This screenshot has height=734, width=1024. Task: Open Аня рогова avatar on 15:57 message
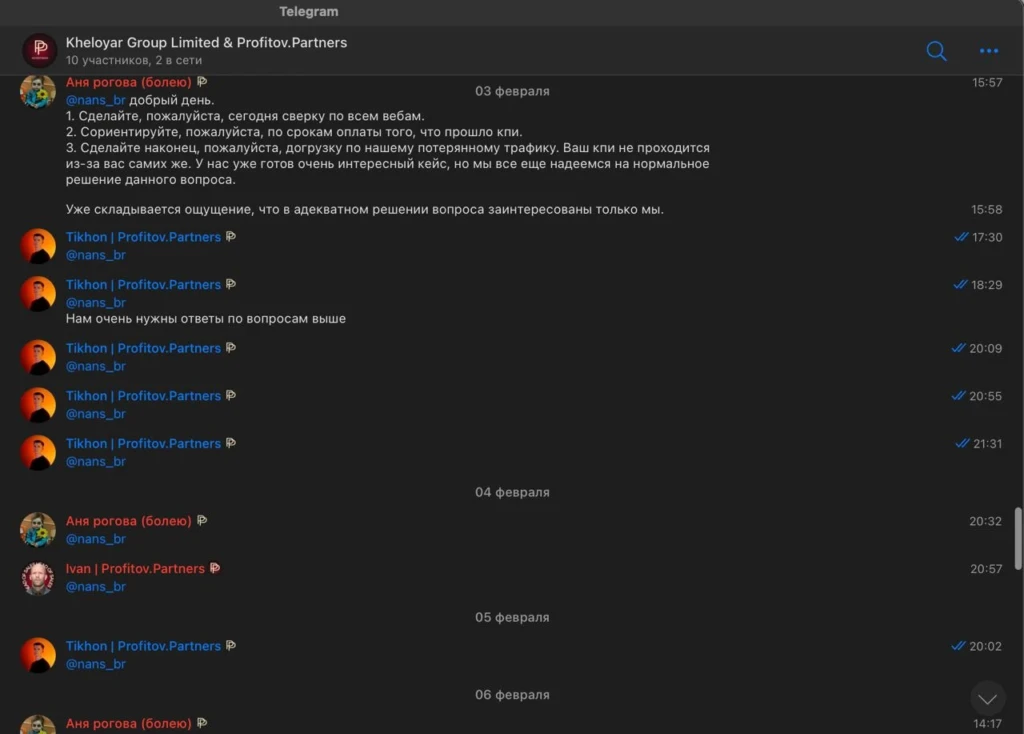pyautogui.click(x=38, y=91)
